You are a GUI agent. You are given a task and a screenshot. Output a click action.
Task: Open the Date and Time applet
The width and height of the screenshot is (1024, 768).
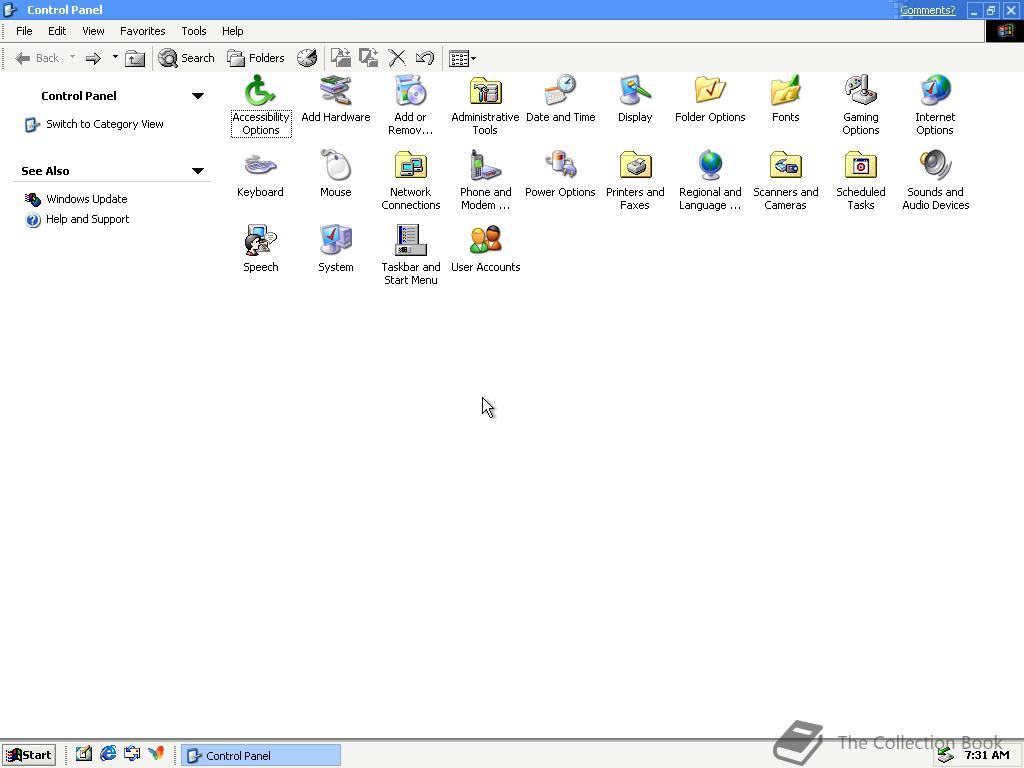560,99
